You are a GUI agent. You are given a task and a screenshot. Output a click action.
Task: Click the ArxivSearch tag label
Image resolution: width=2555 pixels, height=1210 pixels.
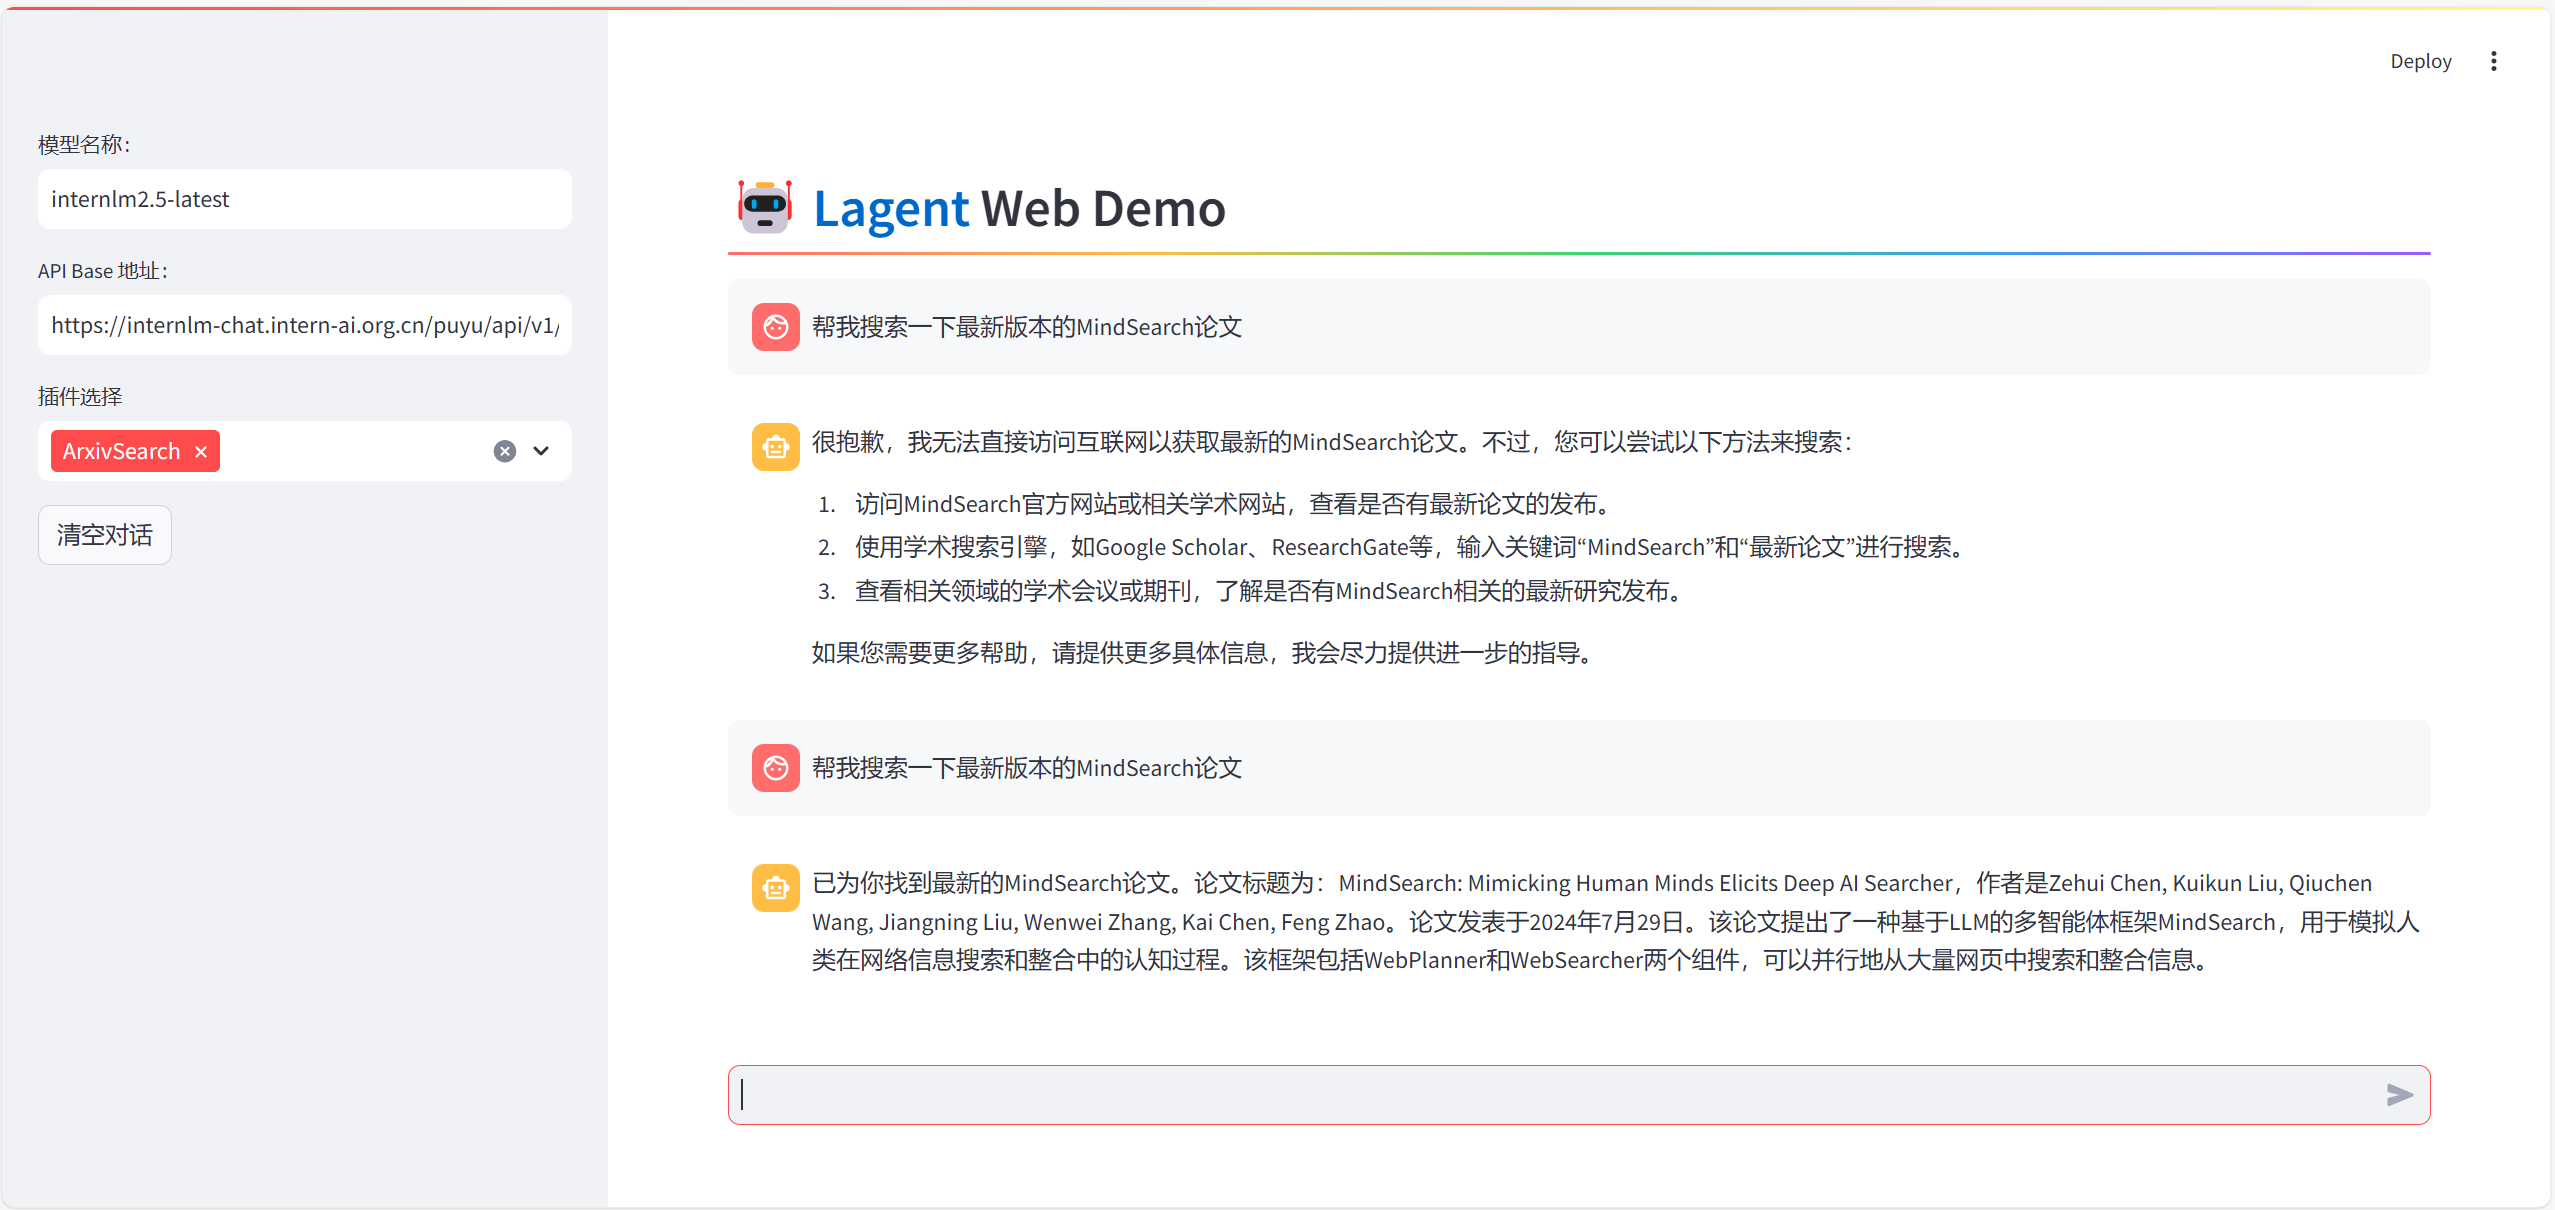pos(121,452)
